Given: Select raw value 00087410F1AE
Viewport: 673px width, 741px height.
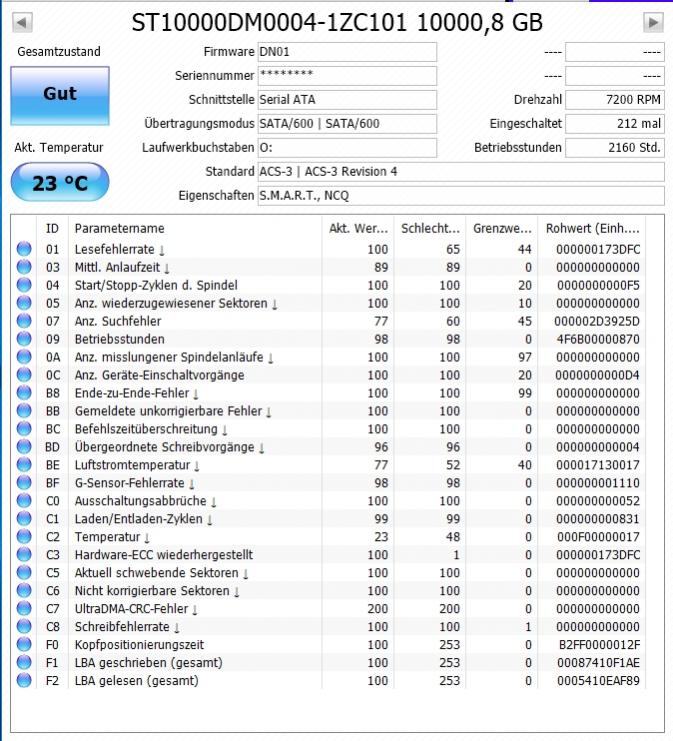Looking at the screenshot, I should [x=598, y=663].
